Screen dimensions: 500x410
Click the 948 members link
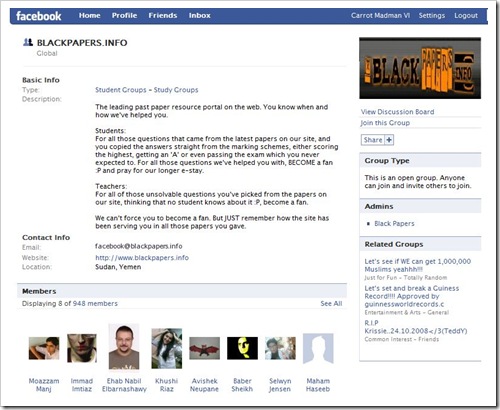pos(95,303)
